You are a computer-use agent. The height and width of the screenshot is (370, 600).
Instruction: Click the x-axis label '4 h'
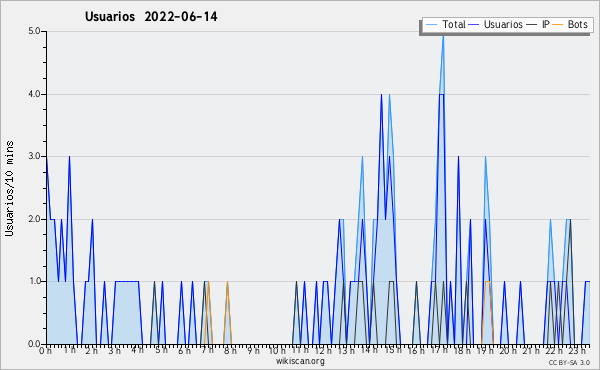(137, 350)
